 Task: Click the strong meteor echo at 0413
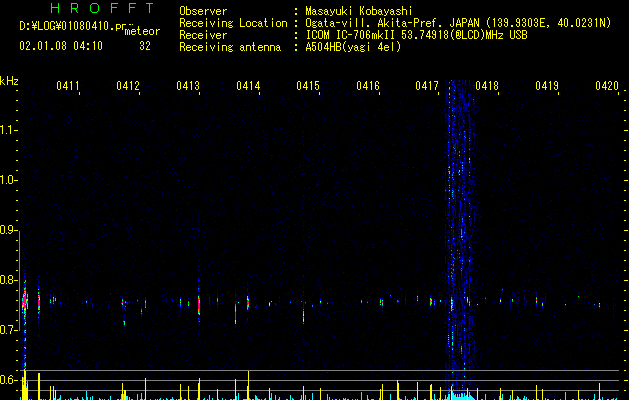[199, 304]
